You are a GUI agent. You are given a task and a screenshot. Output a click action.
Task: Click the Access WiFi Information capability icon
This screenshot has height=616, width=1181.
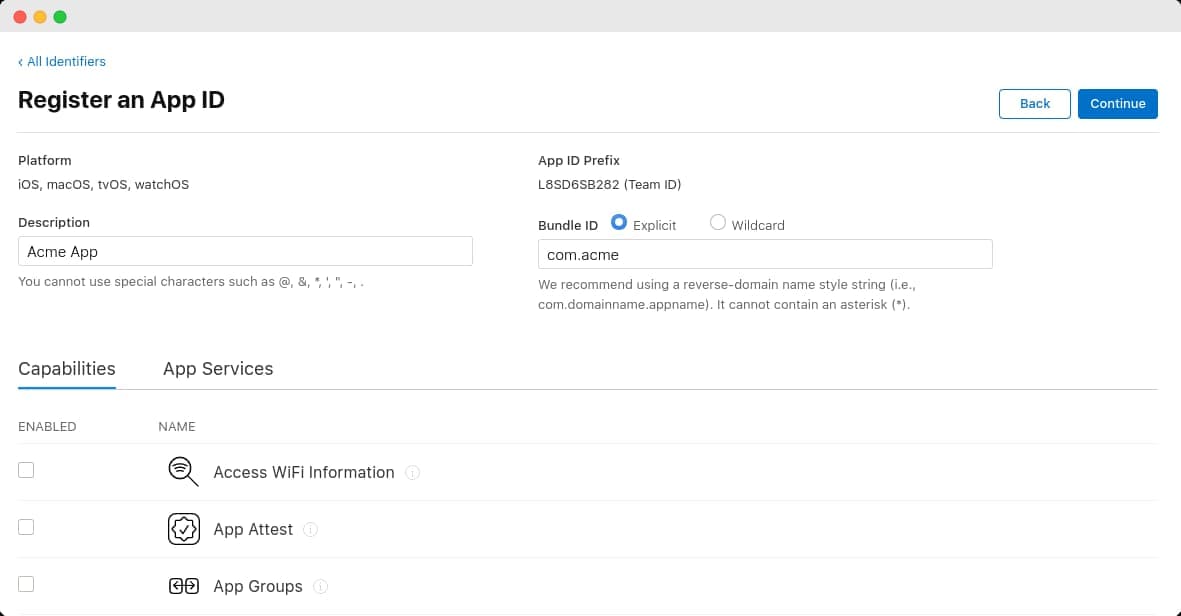(x=183, y=470)
